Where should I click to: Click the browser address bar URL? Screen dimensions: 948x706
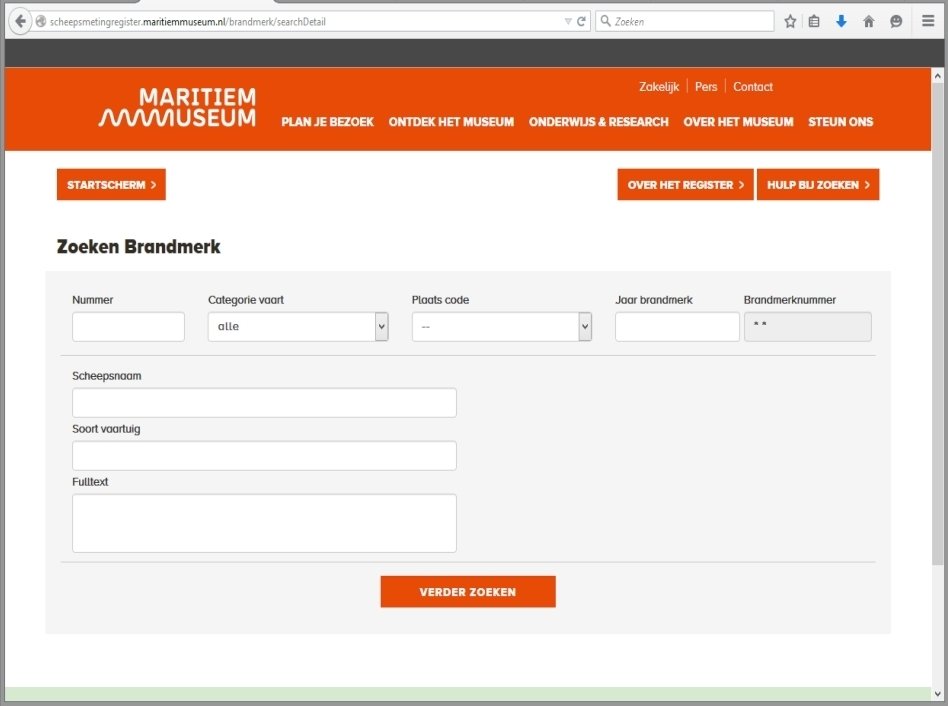point(187,22)
